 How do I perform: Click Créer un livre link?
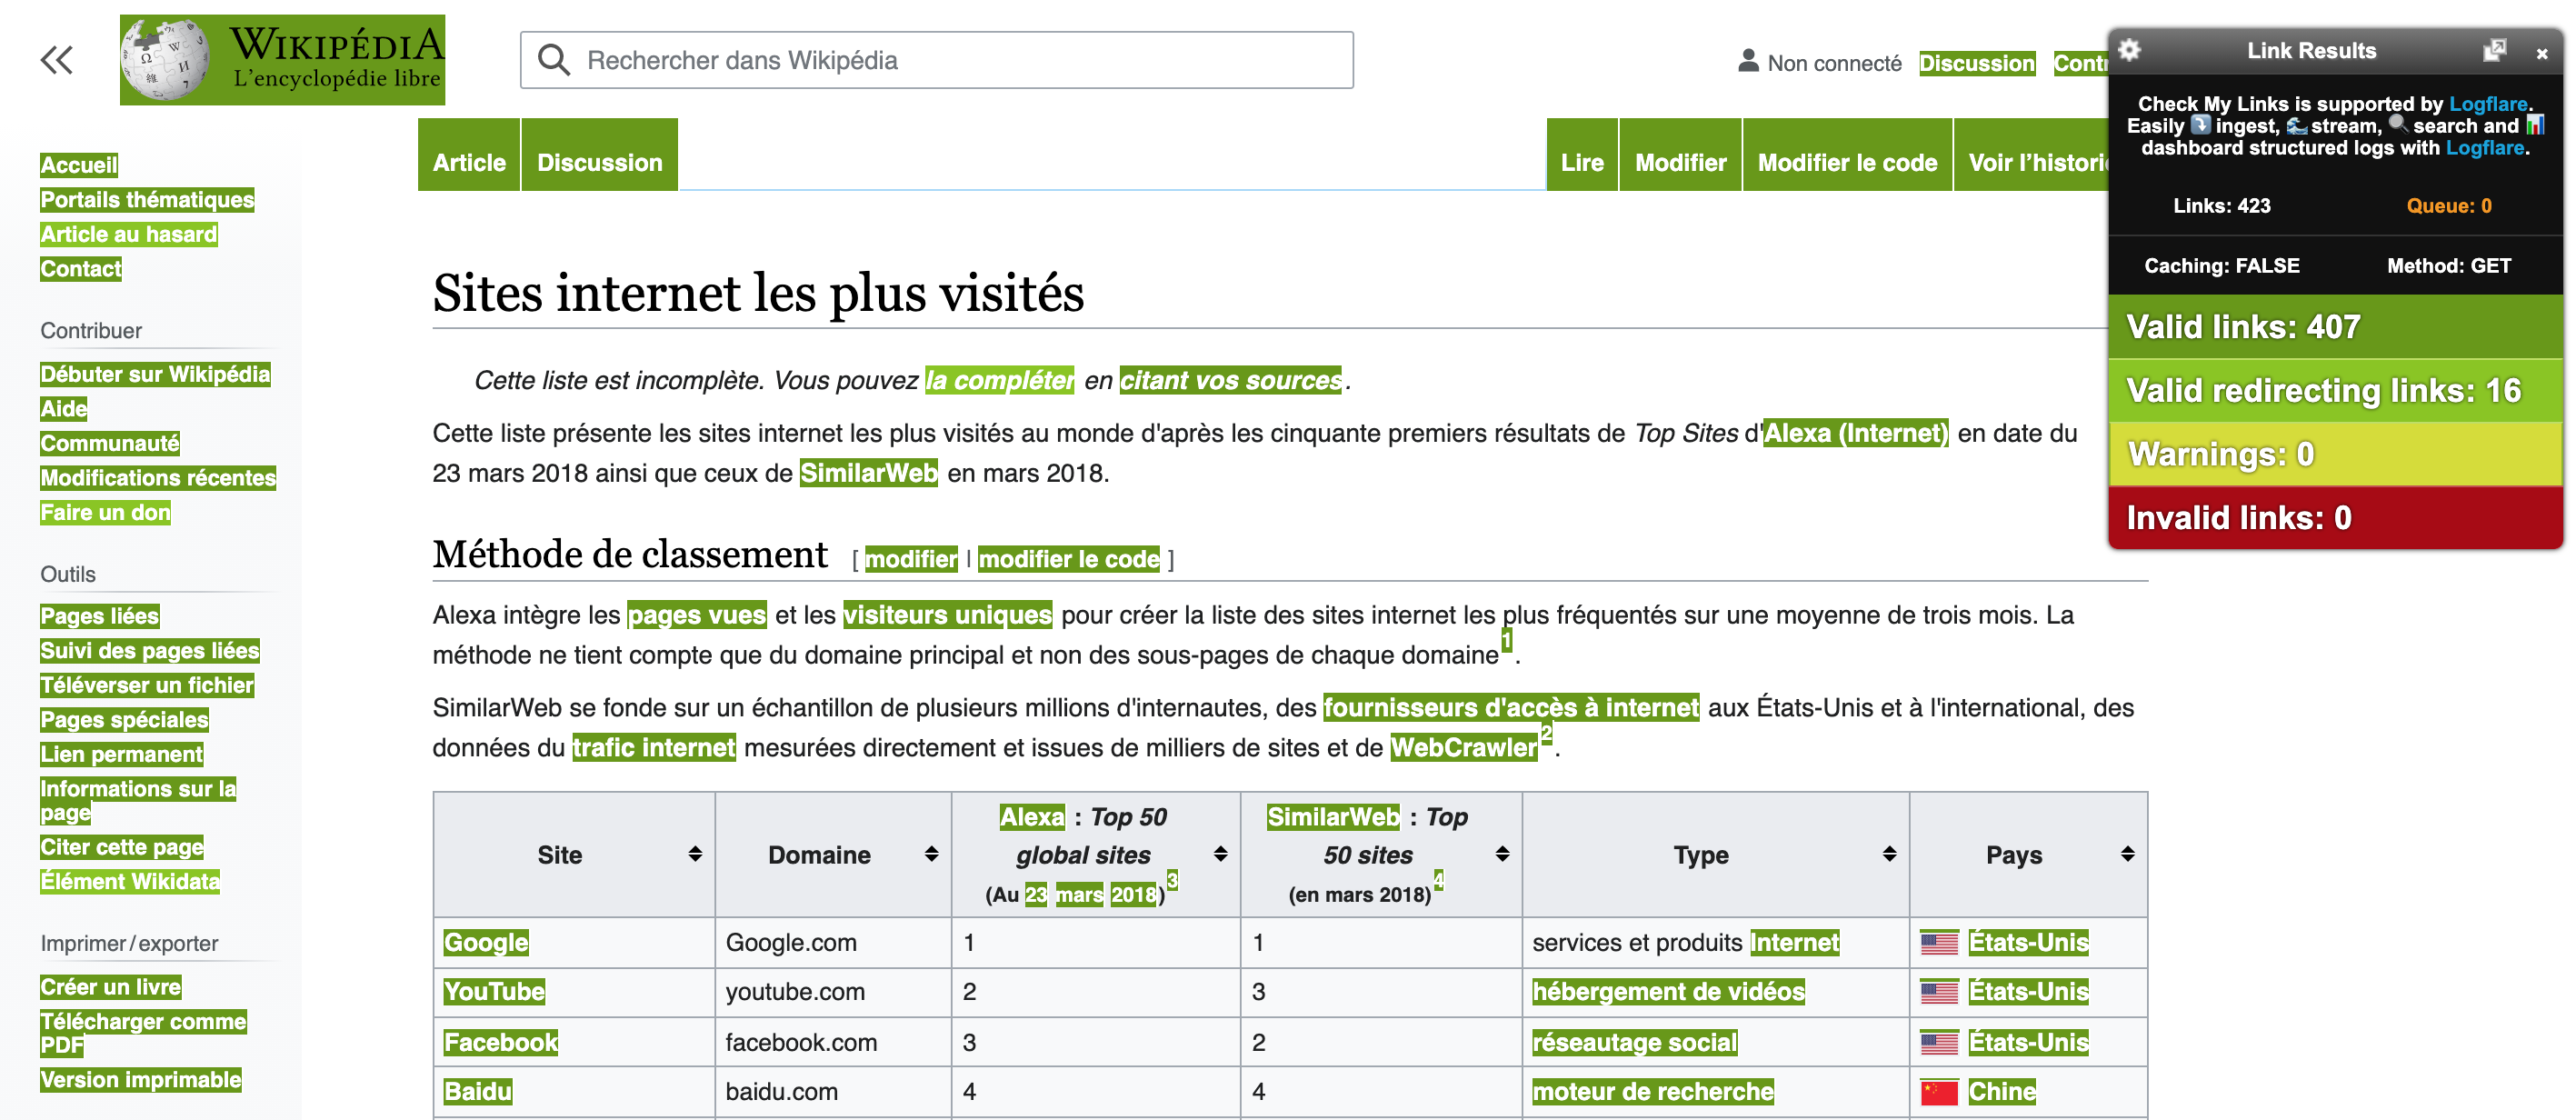pyautogui.click(x=110, y=987)
